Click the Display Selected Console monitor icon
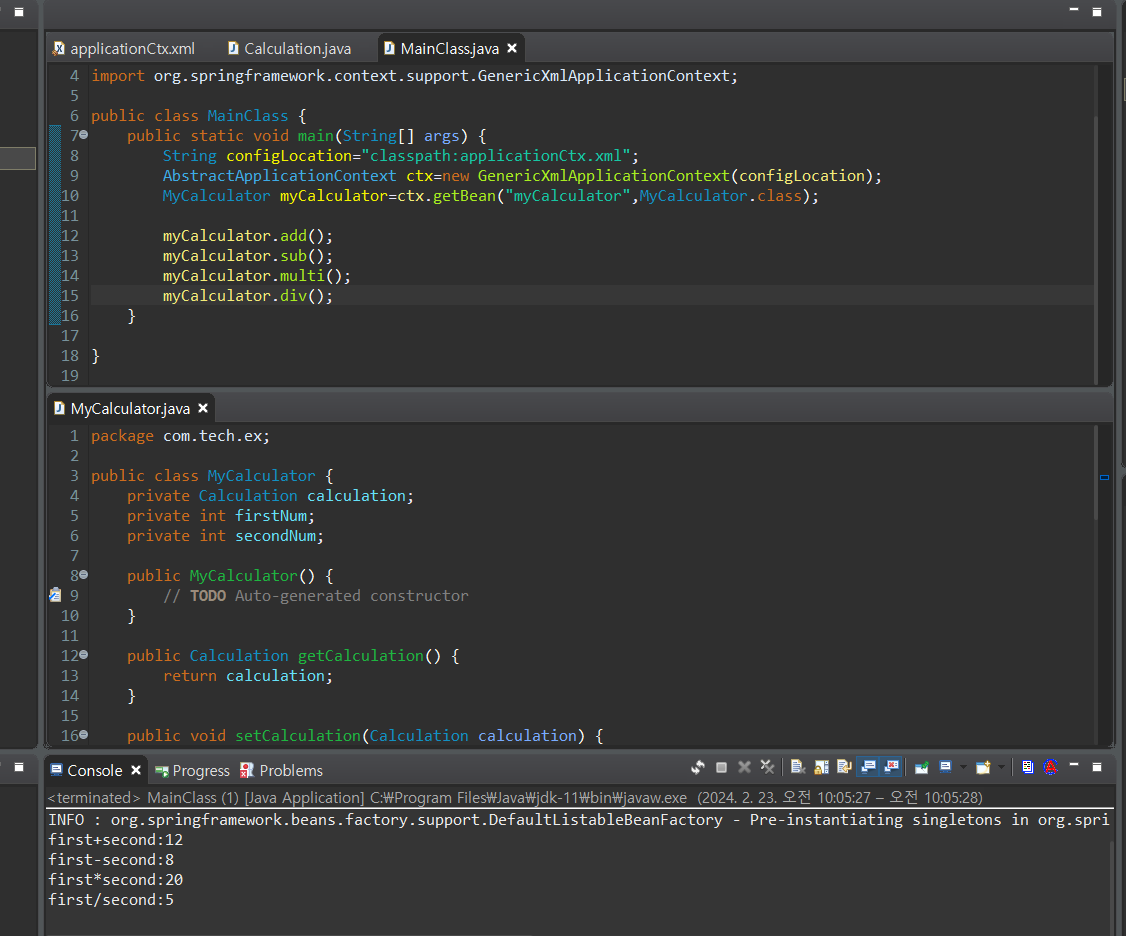 (945, 767)
